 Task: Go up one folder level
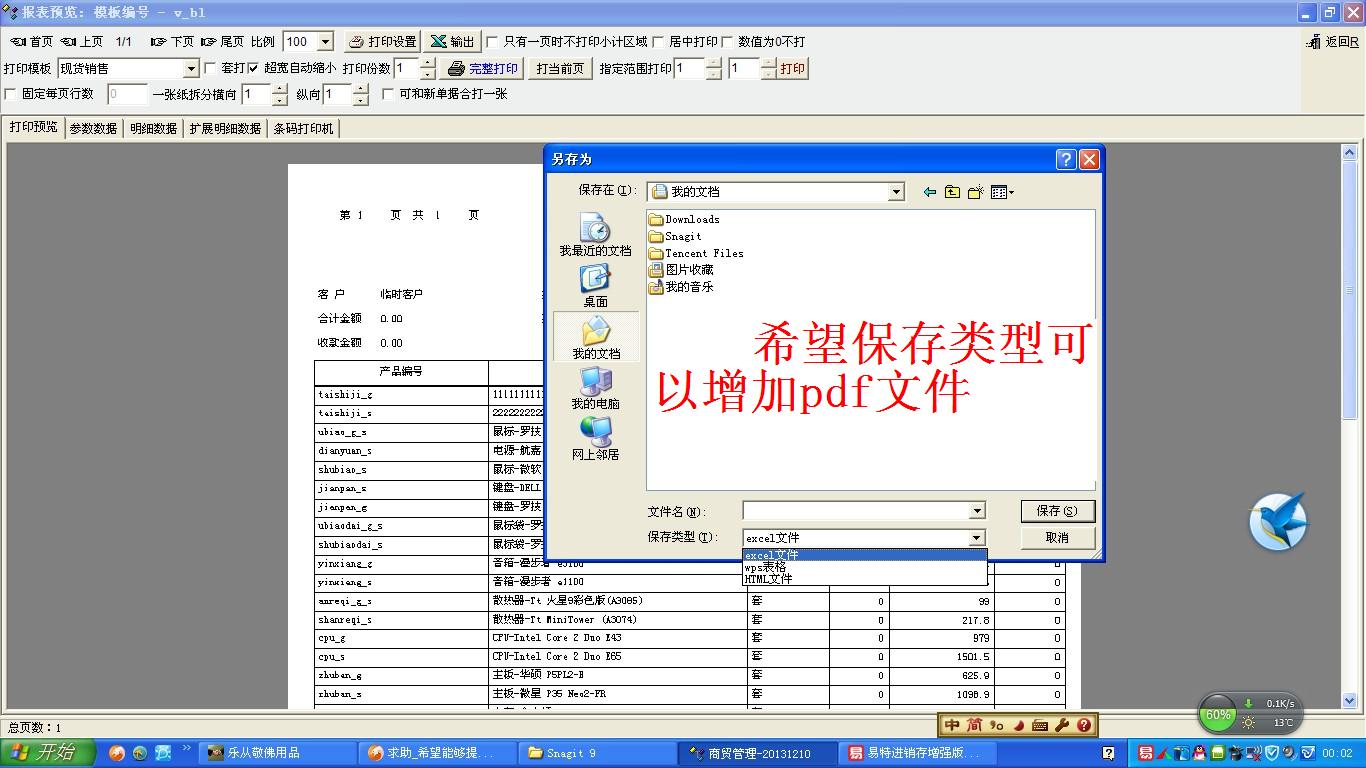(x=952, y=192)
